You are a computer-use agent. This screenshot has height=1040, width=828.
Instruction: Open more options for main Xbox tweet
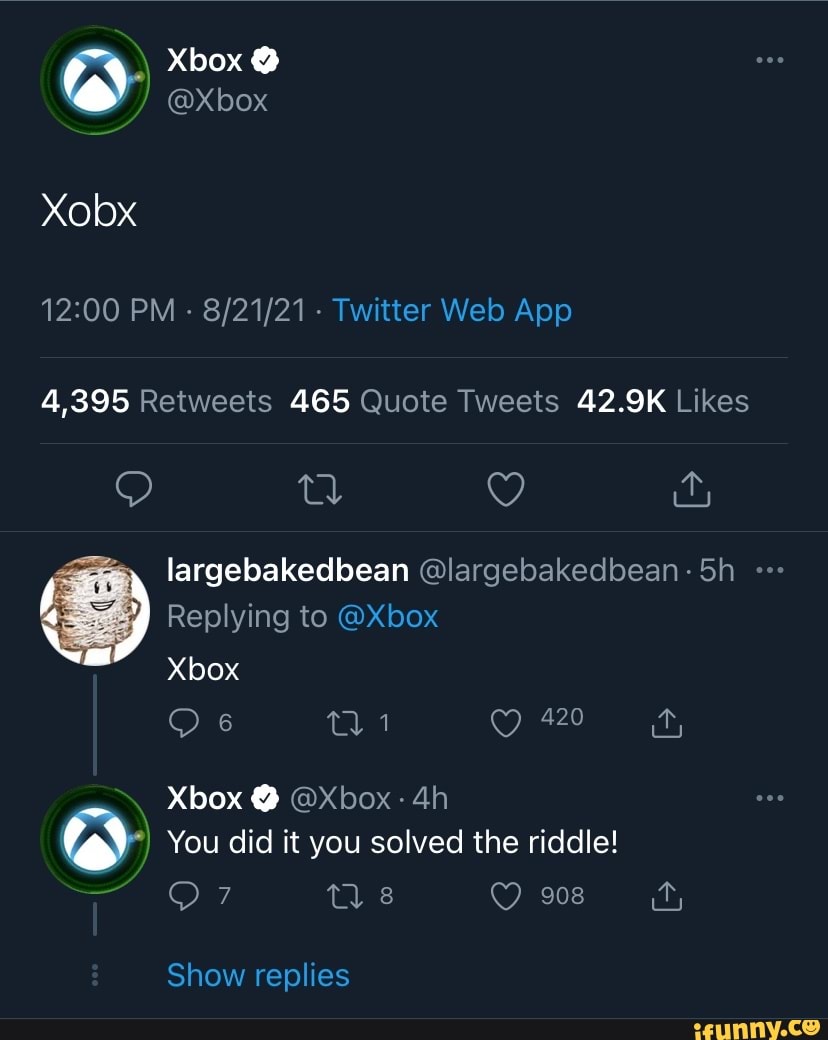770,60
